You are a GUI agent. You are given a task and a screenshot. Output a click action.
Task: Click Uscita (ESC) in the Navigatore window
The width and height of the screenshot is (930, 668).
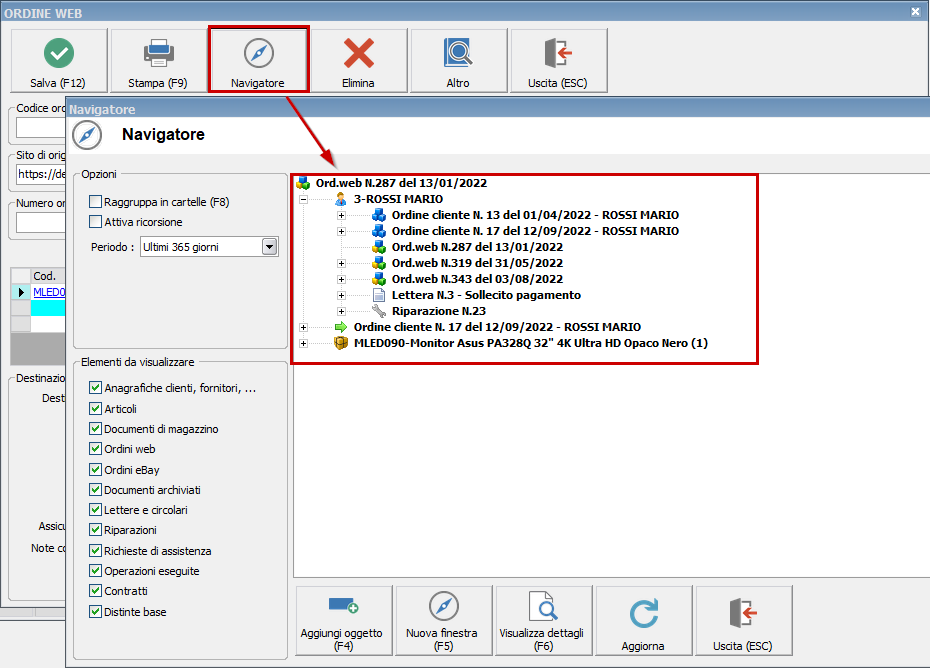click(x=744, y=621)
